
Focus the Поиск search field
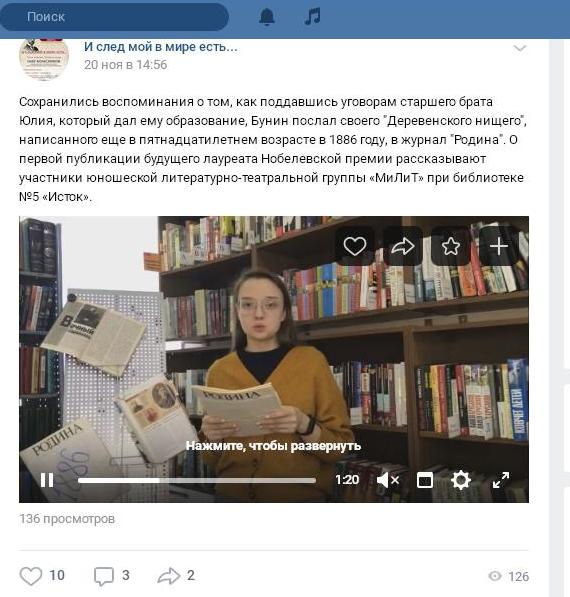point(114,17)
